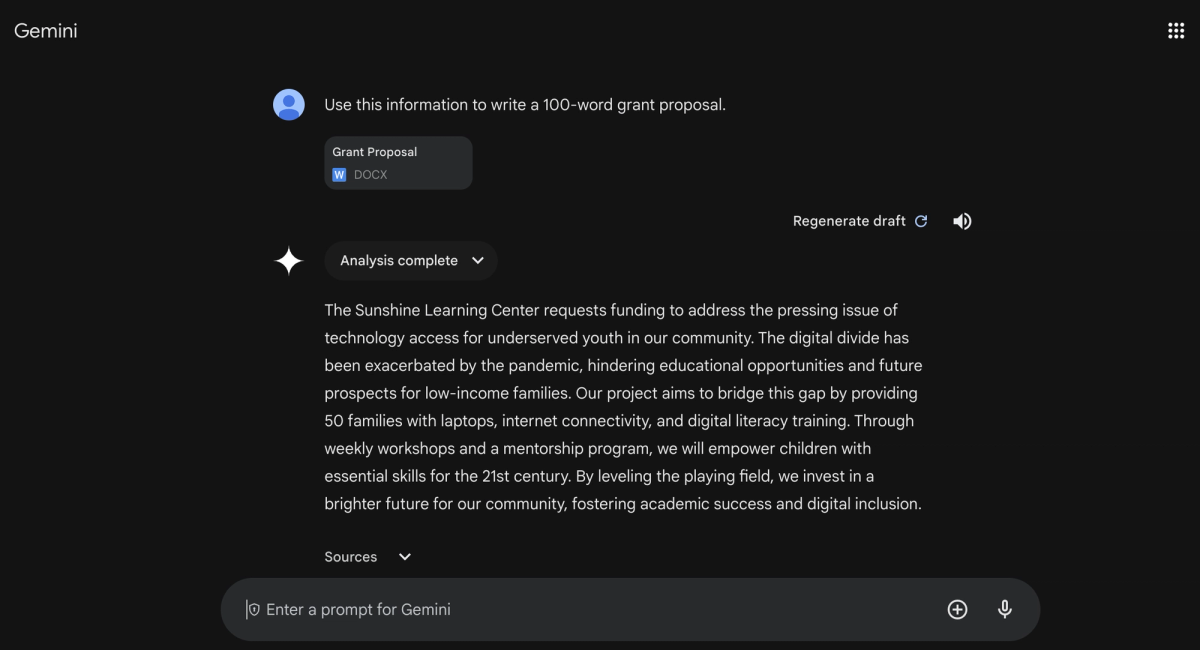The height and width of the screenshot is (650, 1200).
Task: Click the regenerate refresh icon
Action: tap(920, 220)
